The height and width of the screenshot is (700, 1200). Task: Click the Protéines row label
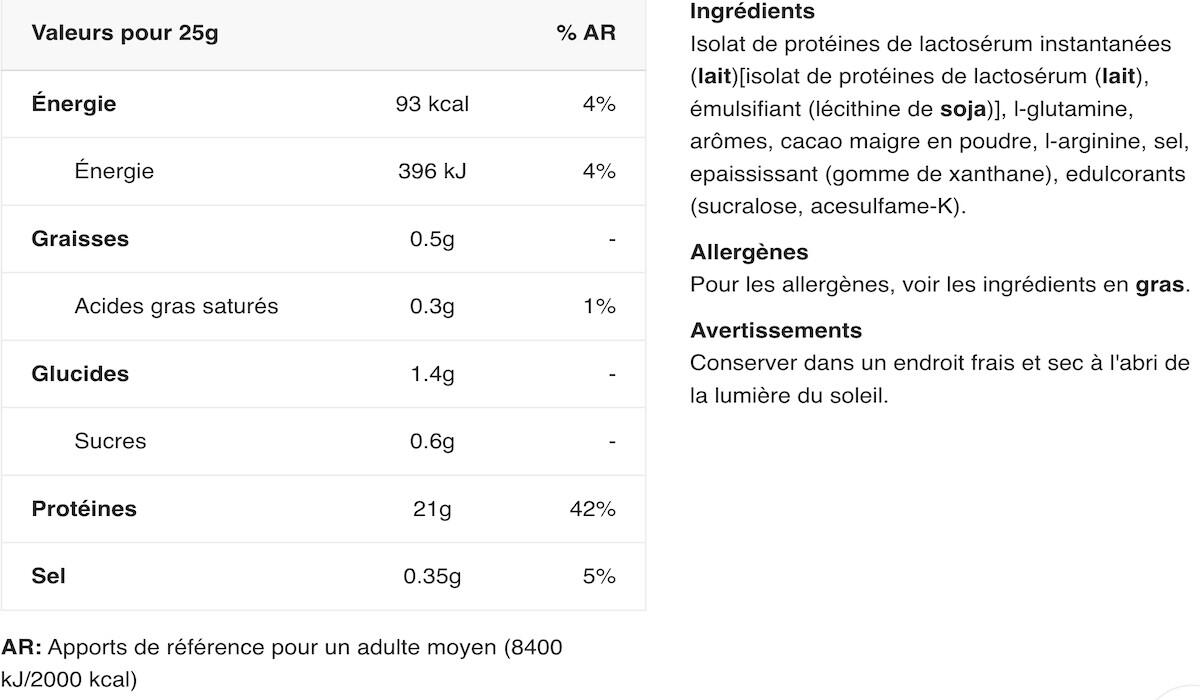(84, 509)
